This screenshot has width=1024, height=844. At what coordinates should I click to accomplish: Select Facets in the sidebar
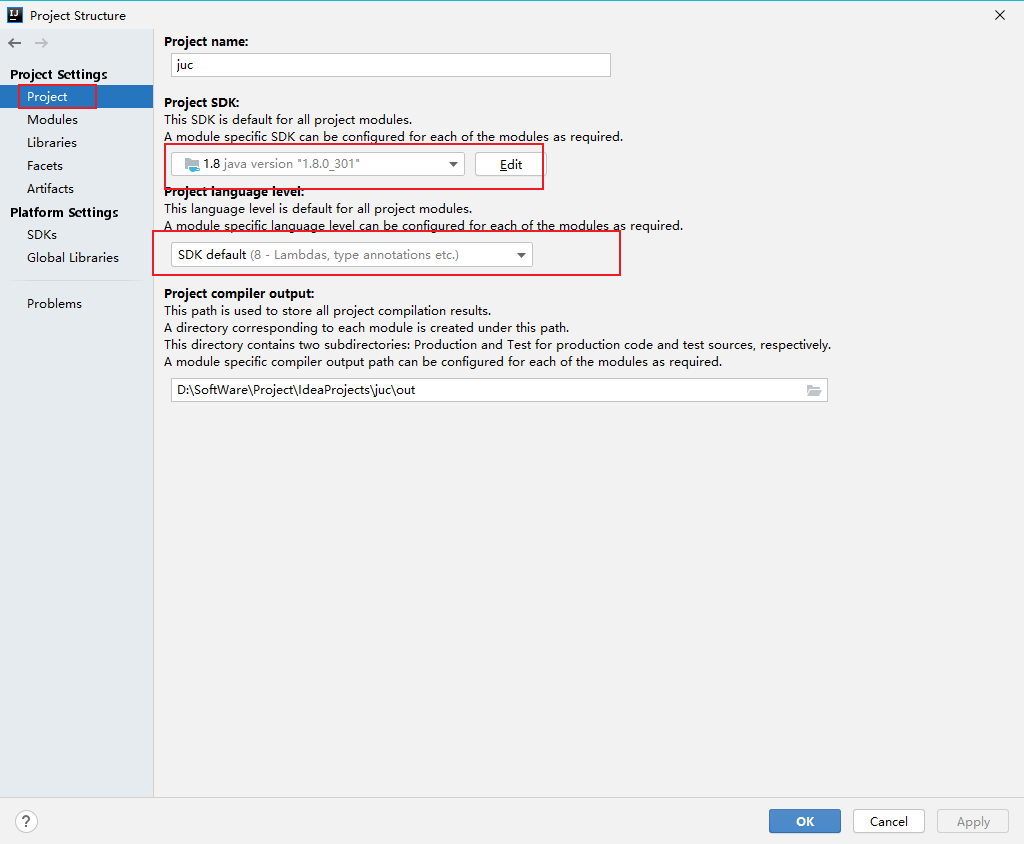(45, 165)
